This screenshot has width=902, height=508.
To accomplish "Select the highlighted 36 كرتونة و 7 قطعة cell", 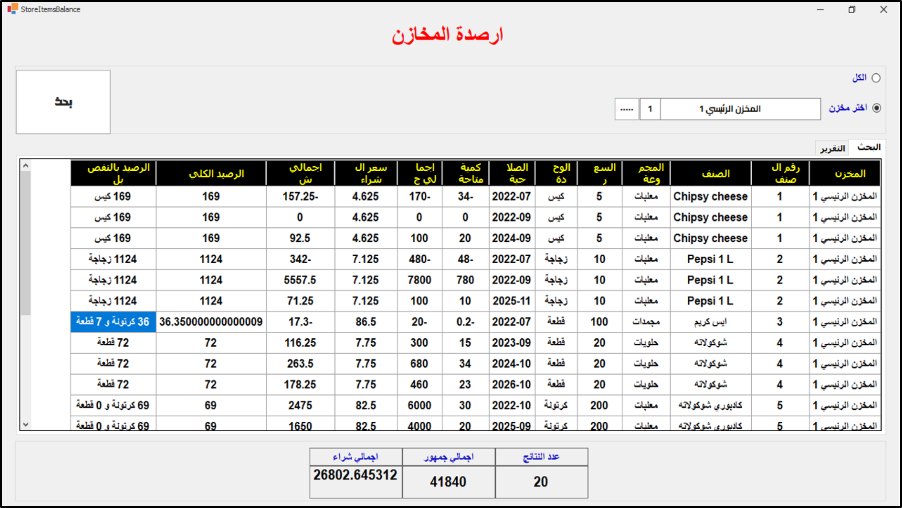I will pyautogui.click(x=113, y=322).
